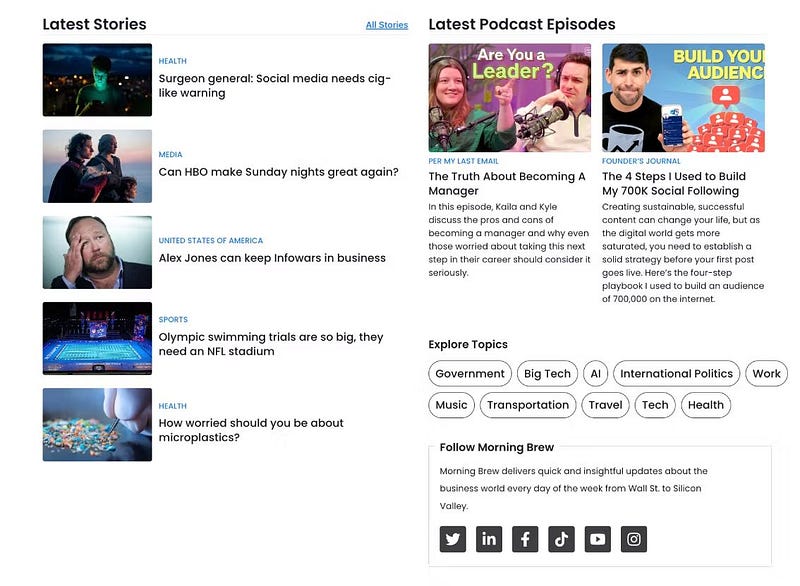Click the Latest Podcast Episodes heading

[522, 24]
